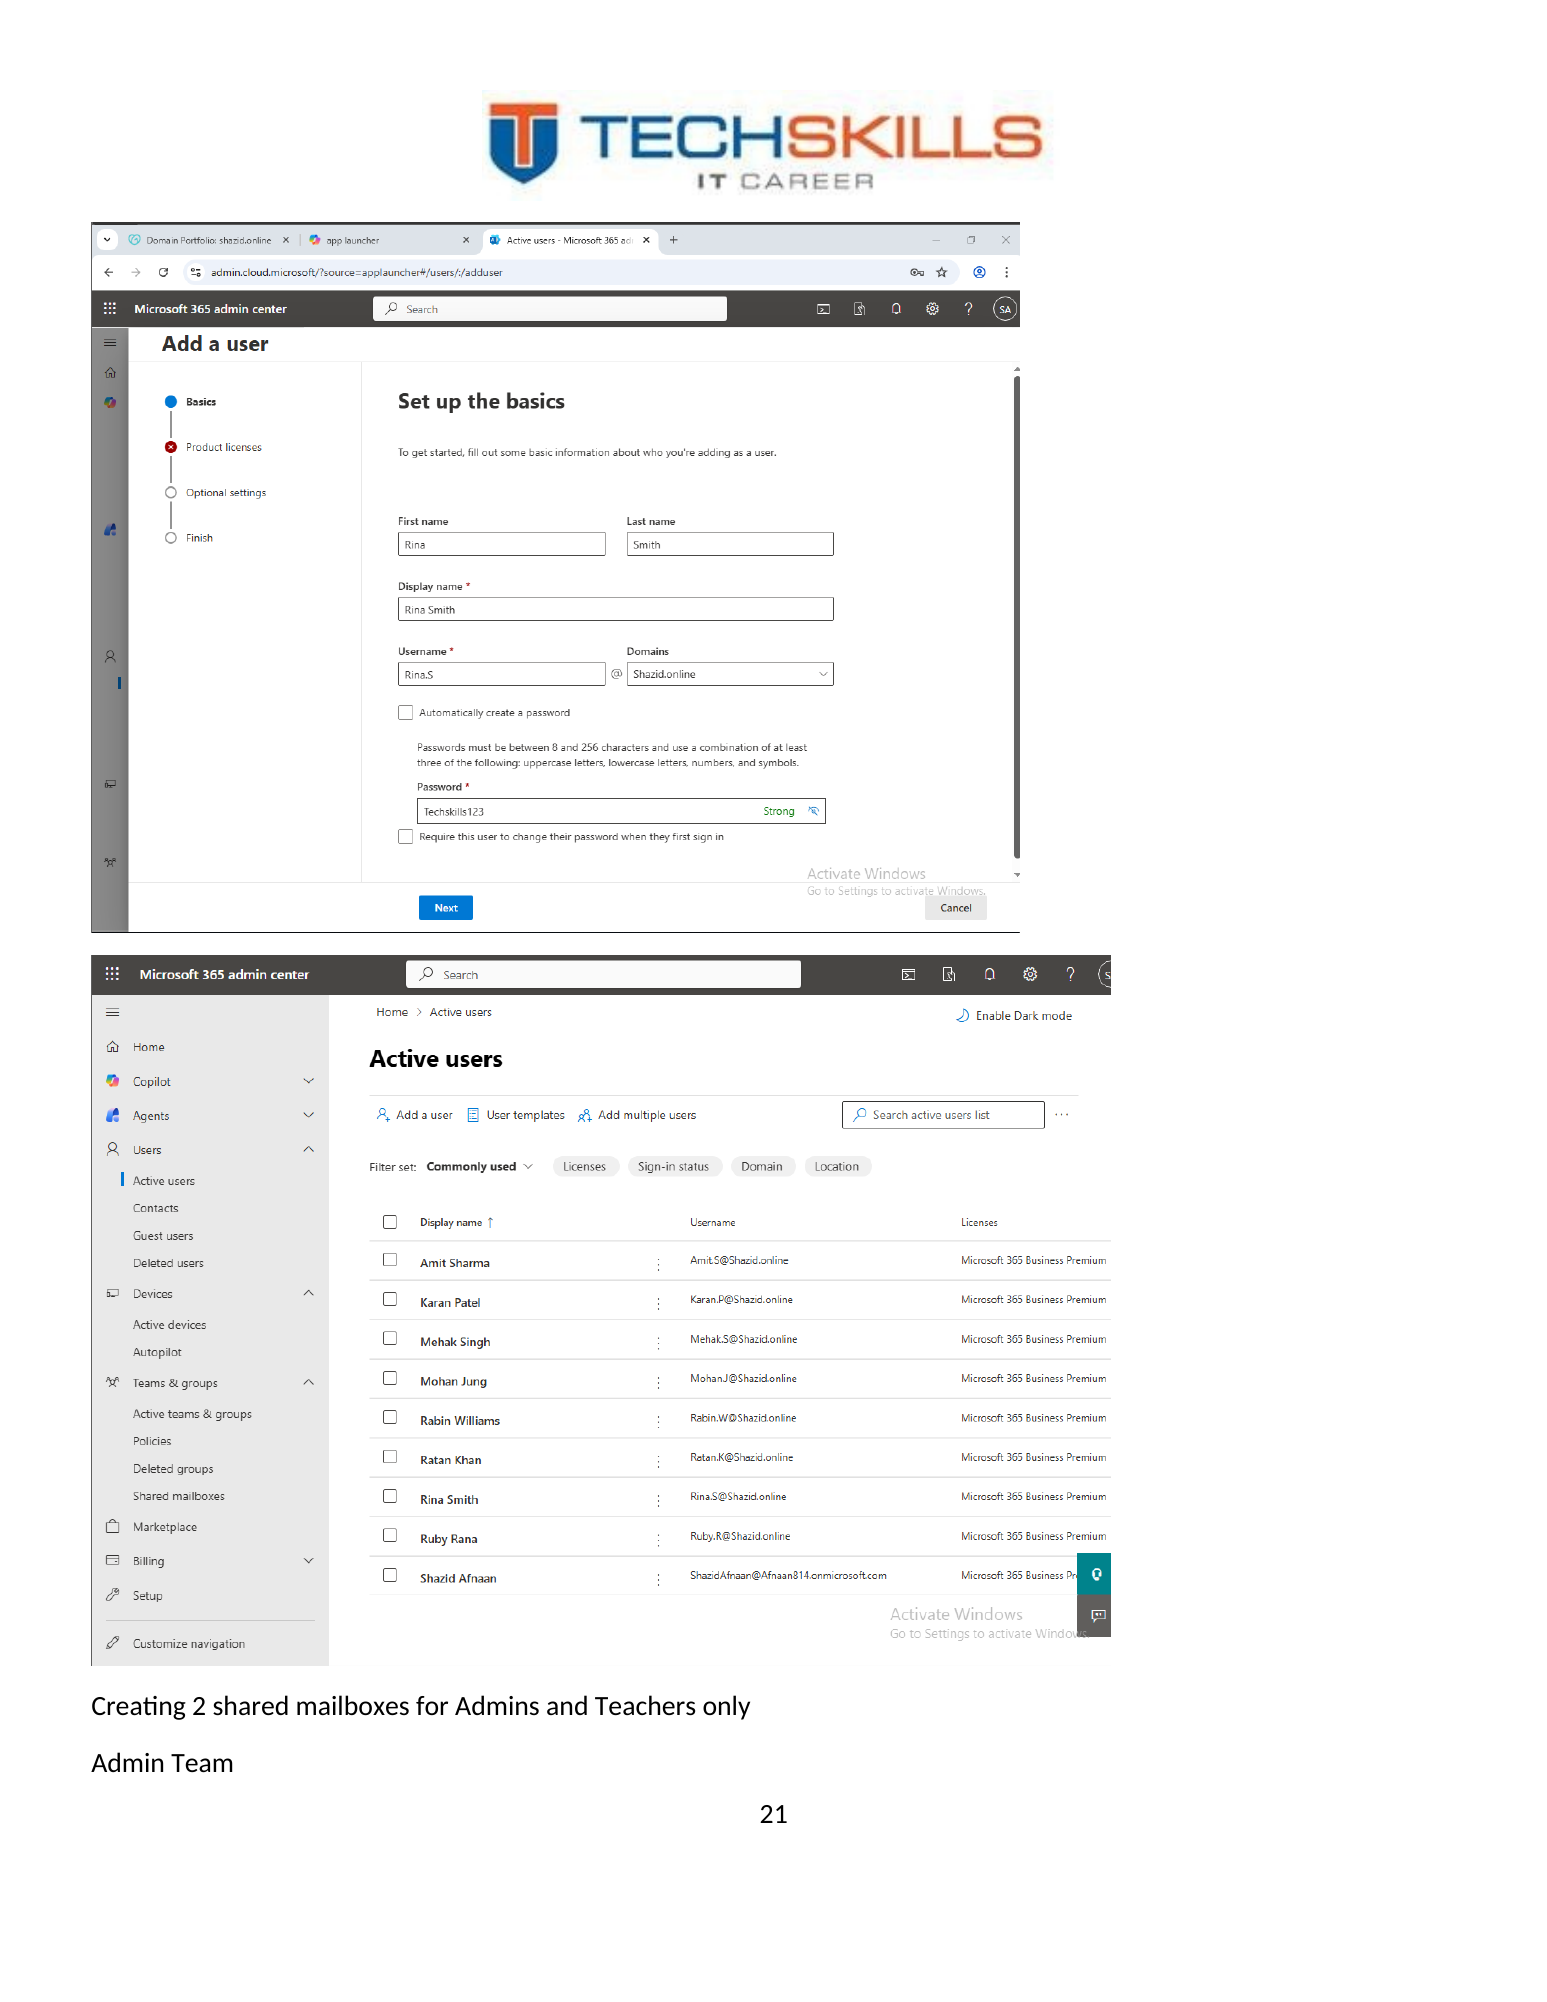The image size is (1547, 2002).
Task: Switch to the app launcher browser tab
Action: coord(389,240)
